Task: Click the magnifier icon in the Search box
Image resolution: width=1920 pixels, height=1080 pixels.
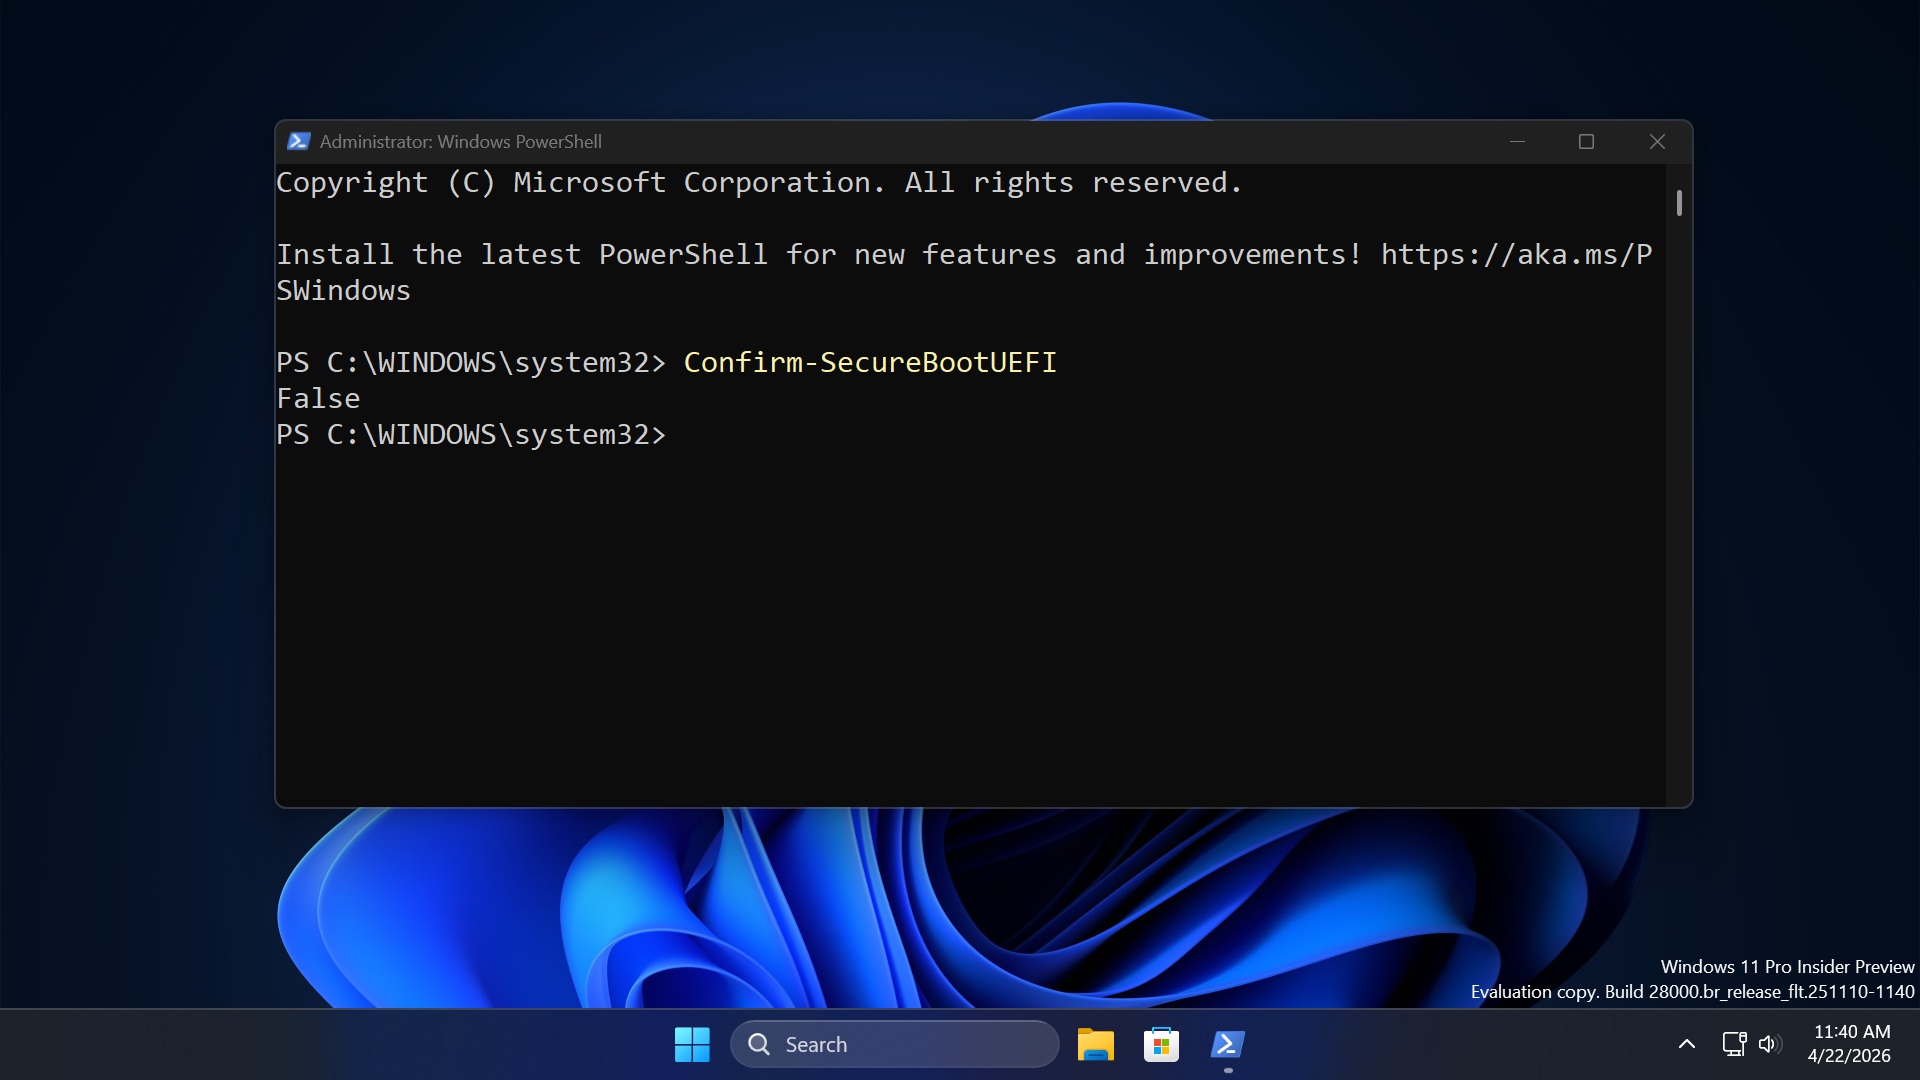Action: coord(760,1043)
